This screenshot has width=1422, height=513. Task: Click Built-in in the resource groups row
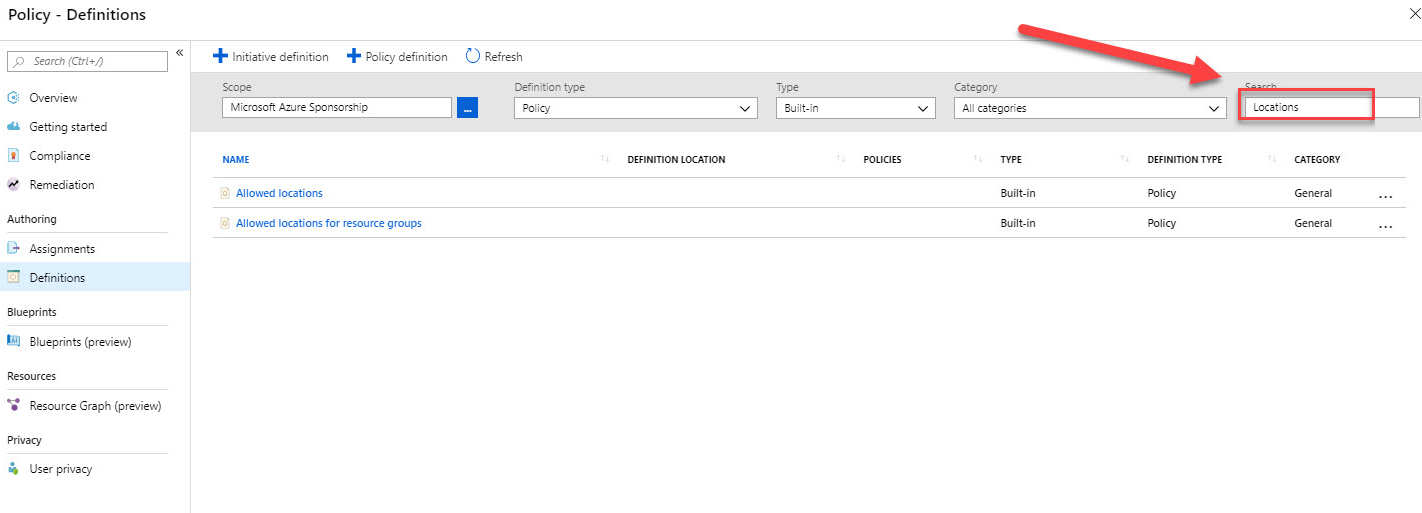1018,223
